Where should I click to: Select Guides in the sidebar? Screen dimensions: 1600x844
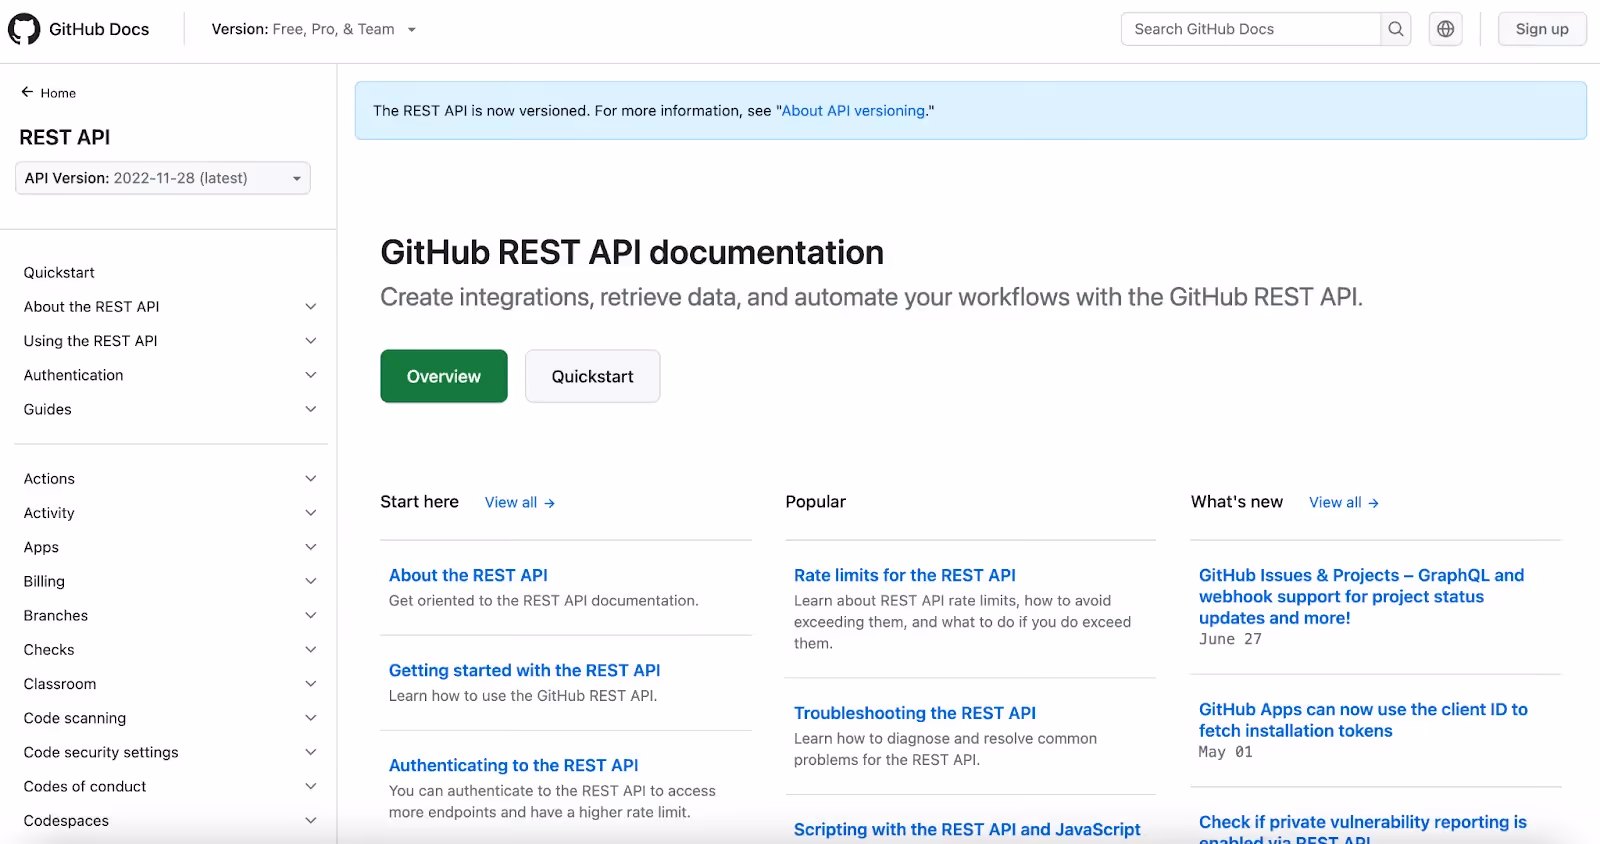tap(47, 409)
